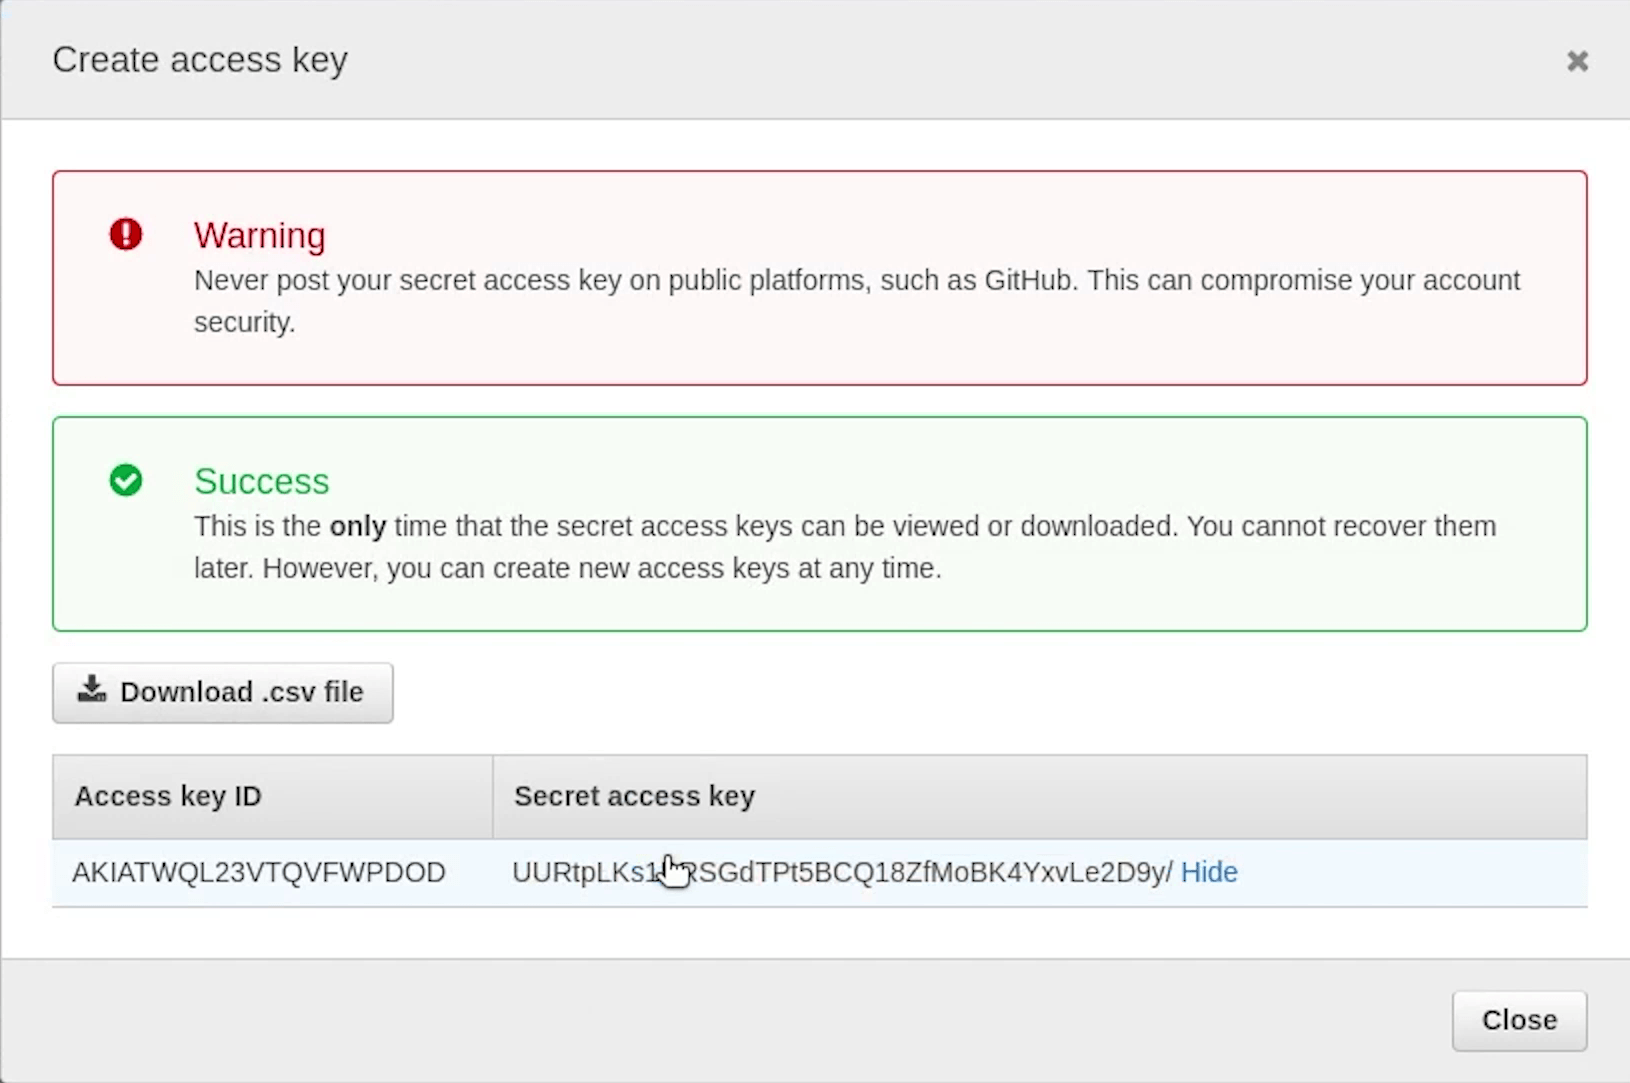The height and width of the screenshot is (1083, 1630).
Task: Click the red warning exclamation icon
Action: pos(126,234)
